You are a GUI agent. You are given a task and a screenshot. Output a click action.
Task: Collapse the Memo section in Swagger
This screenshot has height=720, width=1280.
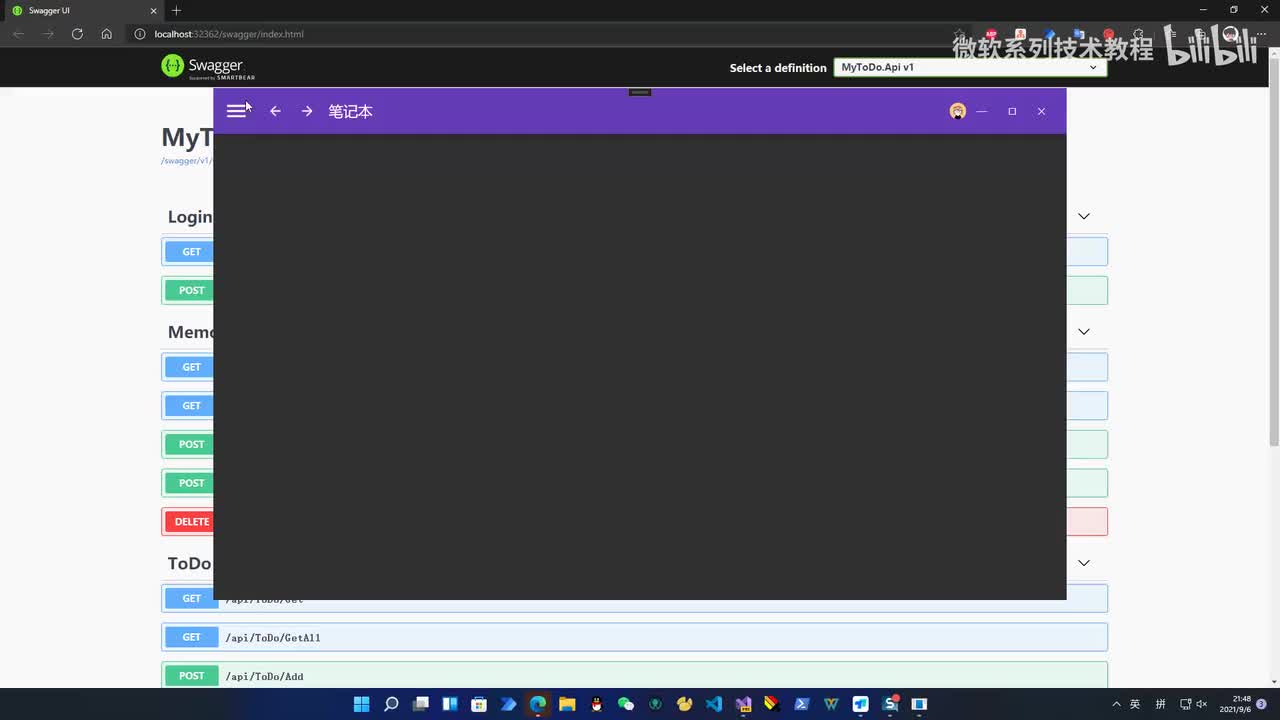[x=1083, y=332]
